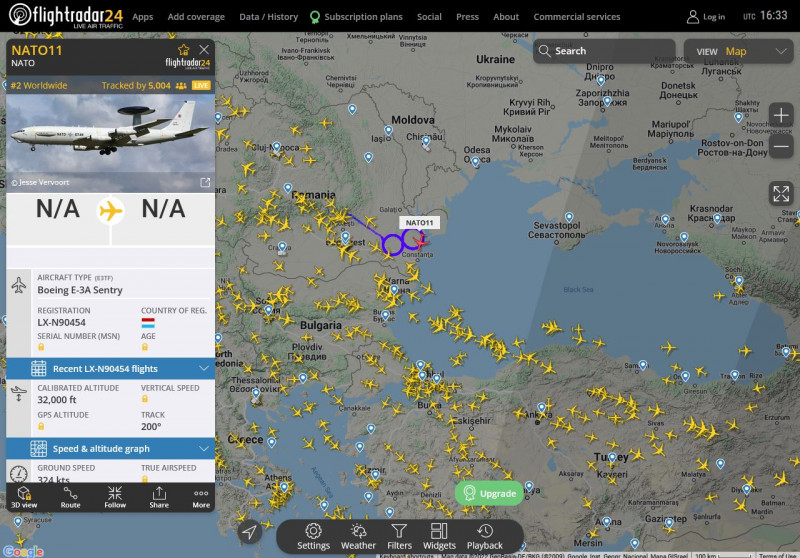The image size is (800, 558).
Task: Open Weather layer options
Action: click(358, 537)
